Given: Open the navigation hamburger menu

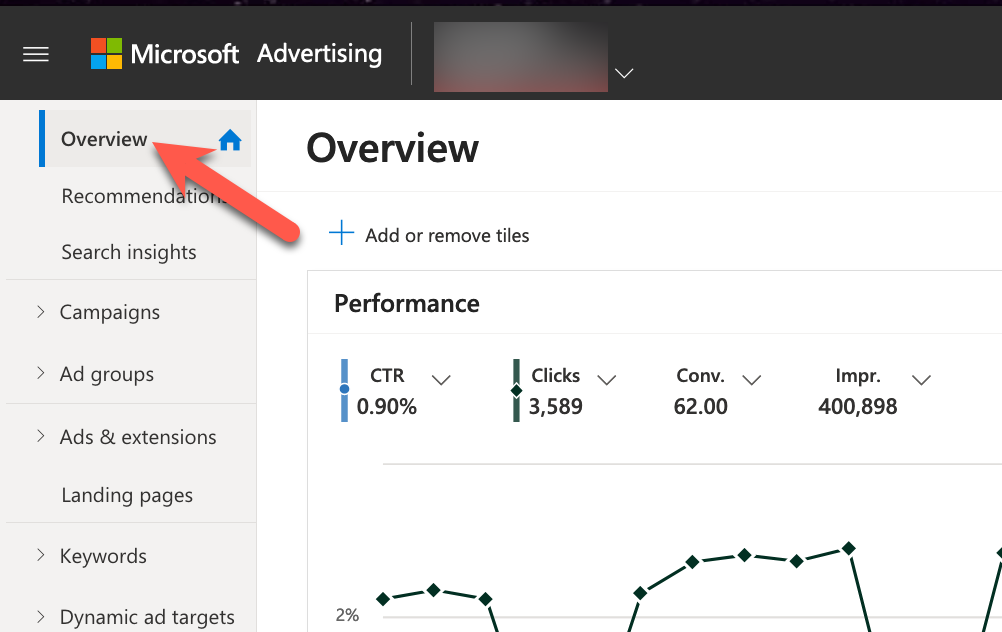Looking at the screenshot, I should [35, 54].
